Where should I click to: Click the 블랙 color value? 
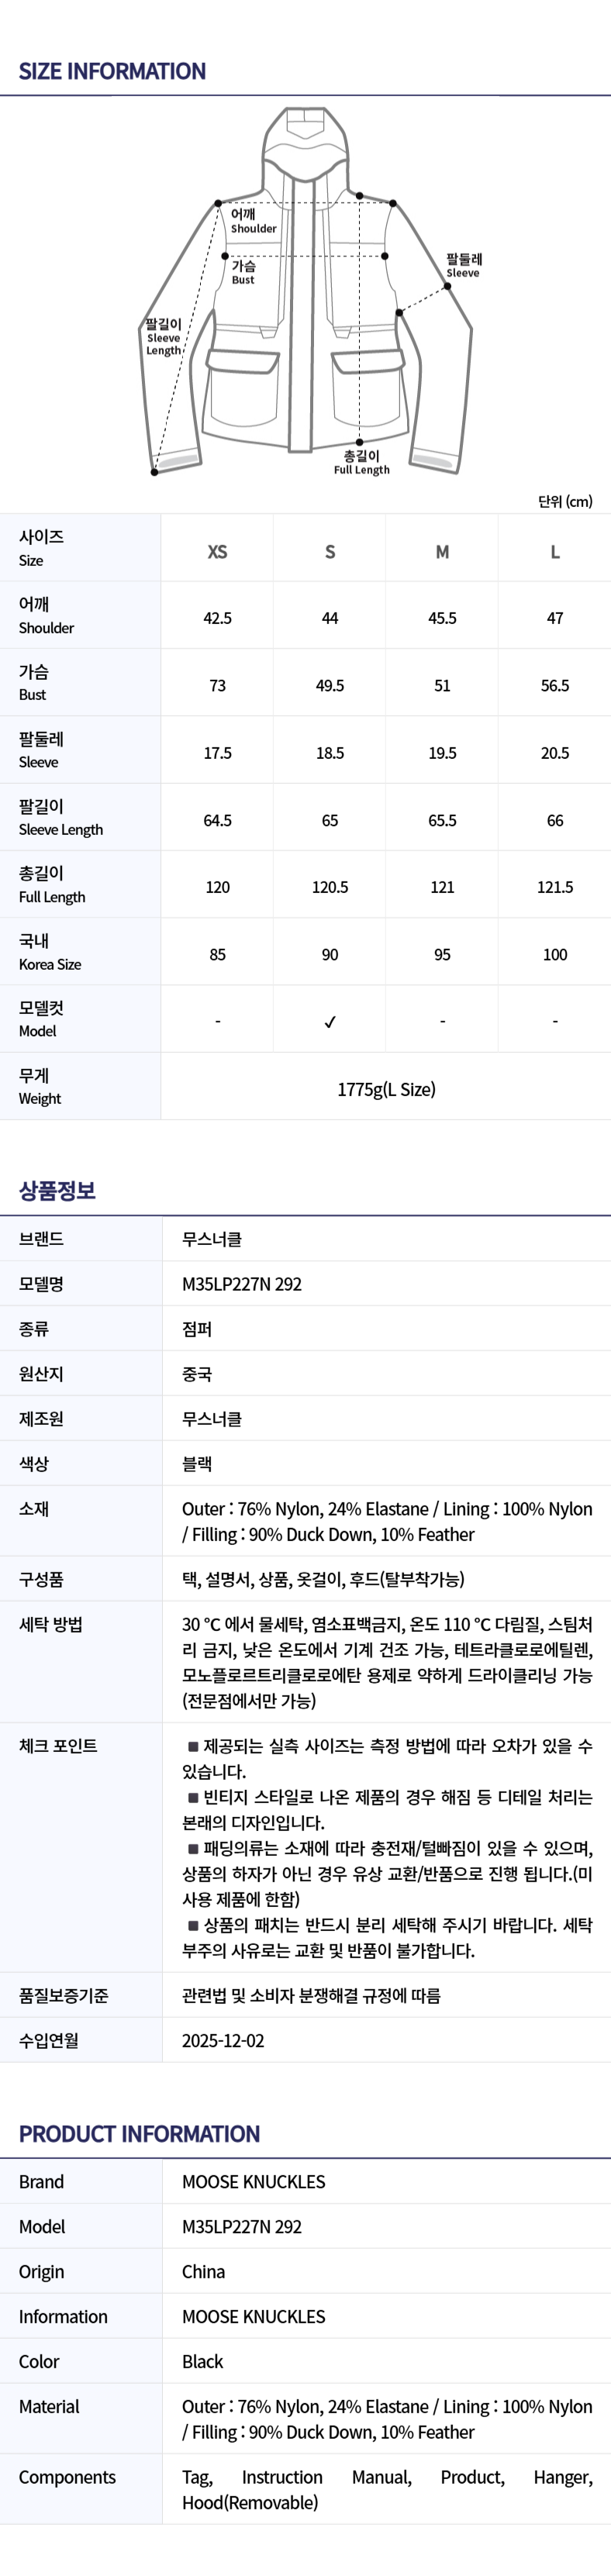(x=197, y=1463)
